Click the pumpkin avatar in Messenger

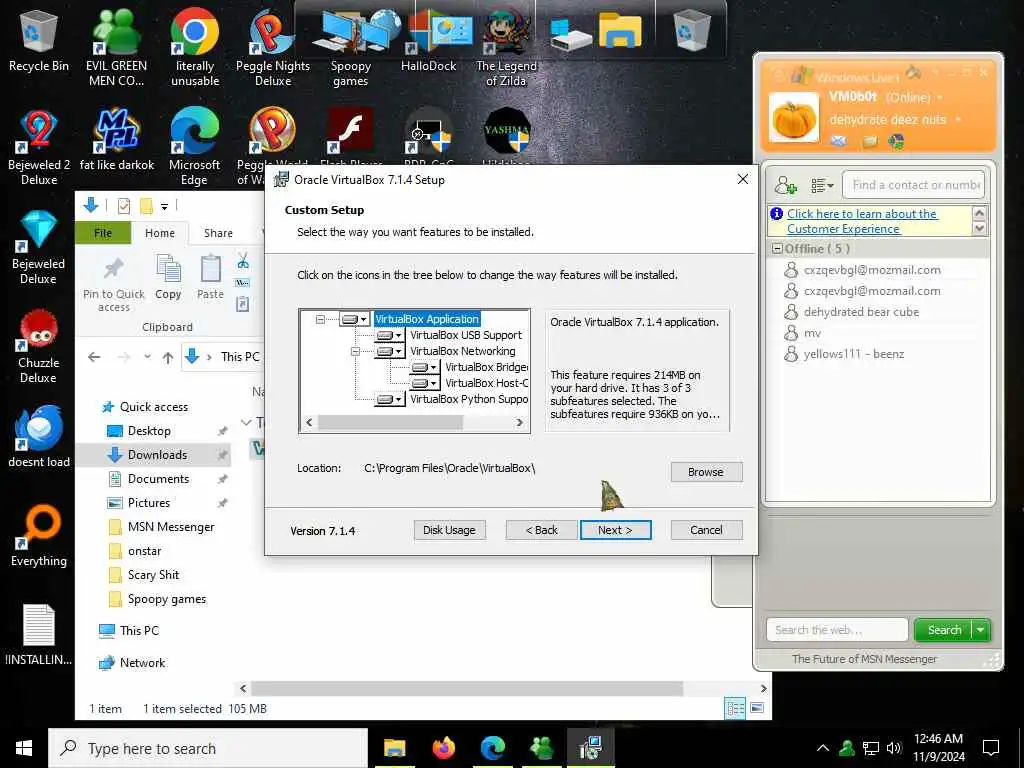tap(793, 118)
